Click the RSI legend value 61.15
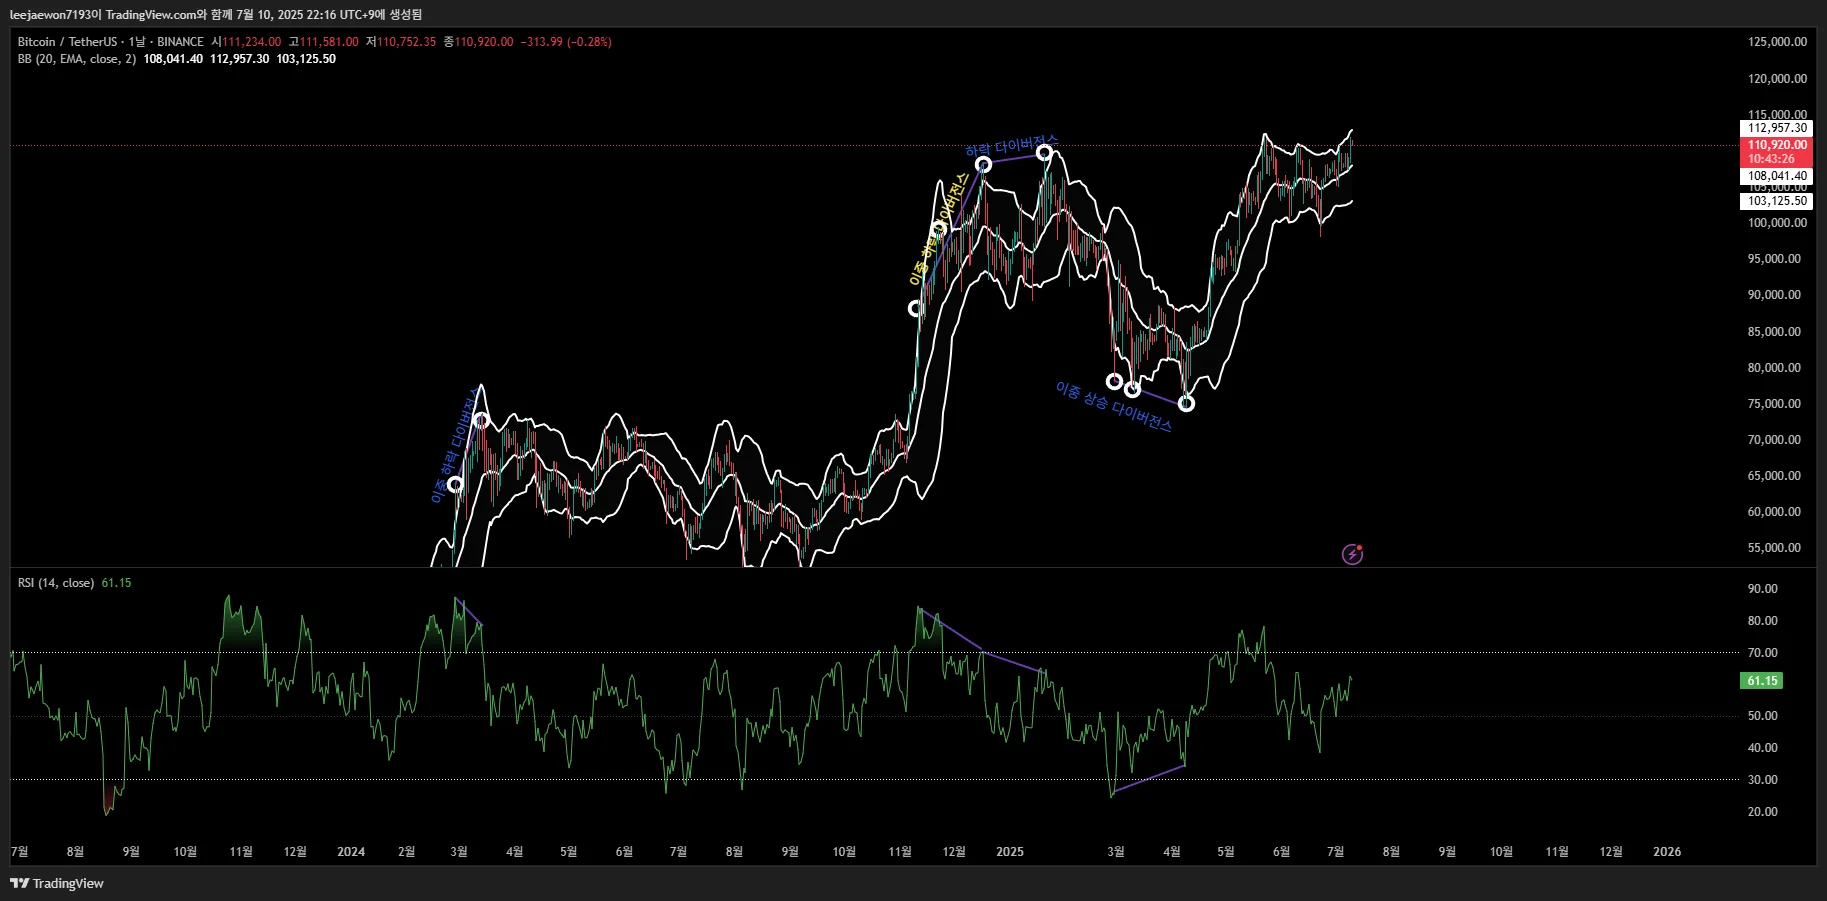This screenshot has width=1827, height=901. tap(116, 583)
